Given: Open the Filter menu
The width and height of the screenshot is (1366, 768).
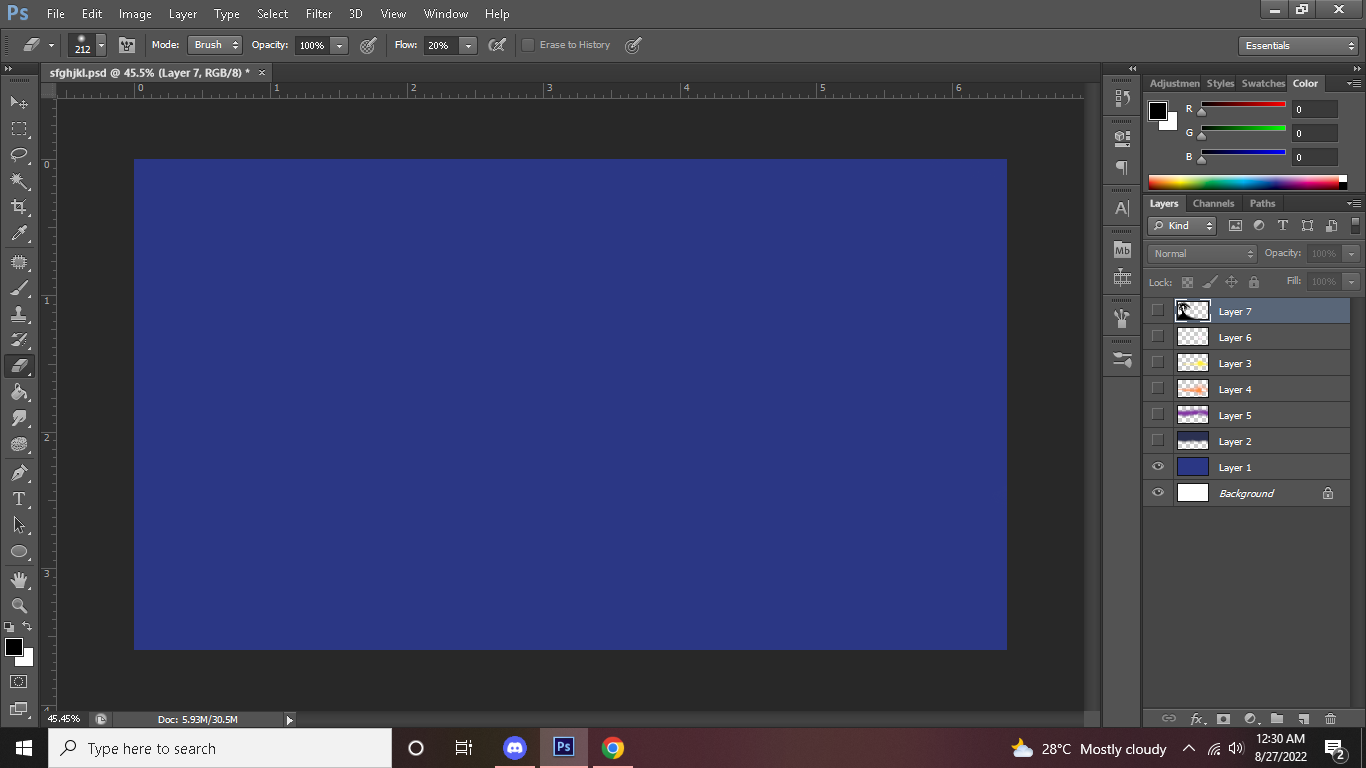Looking at the screenshot, I should (x=319, y=14).
